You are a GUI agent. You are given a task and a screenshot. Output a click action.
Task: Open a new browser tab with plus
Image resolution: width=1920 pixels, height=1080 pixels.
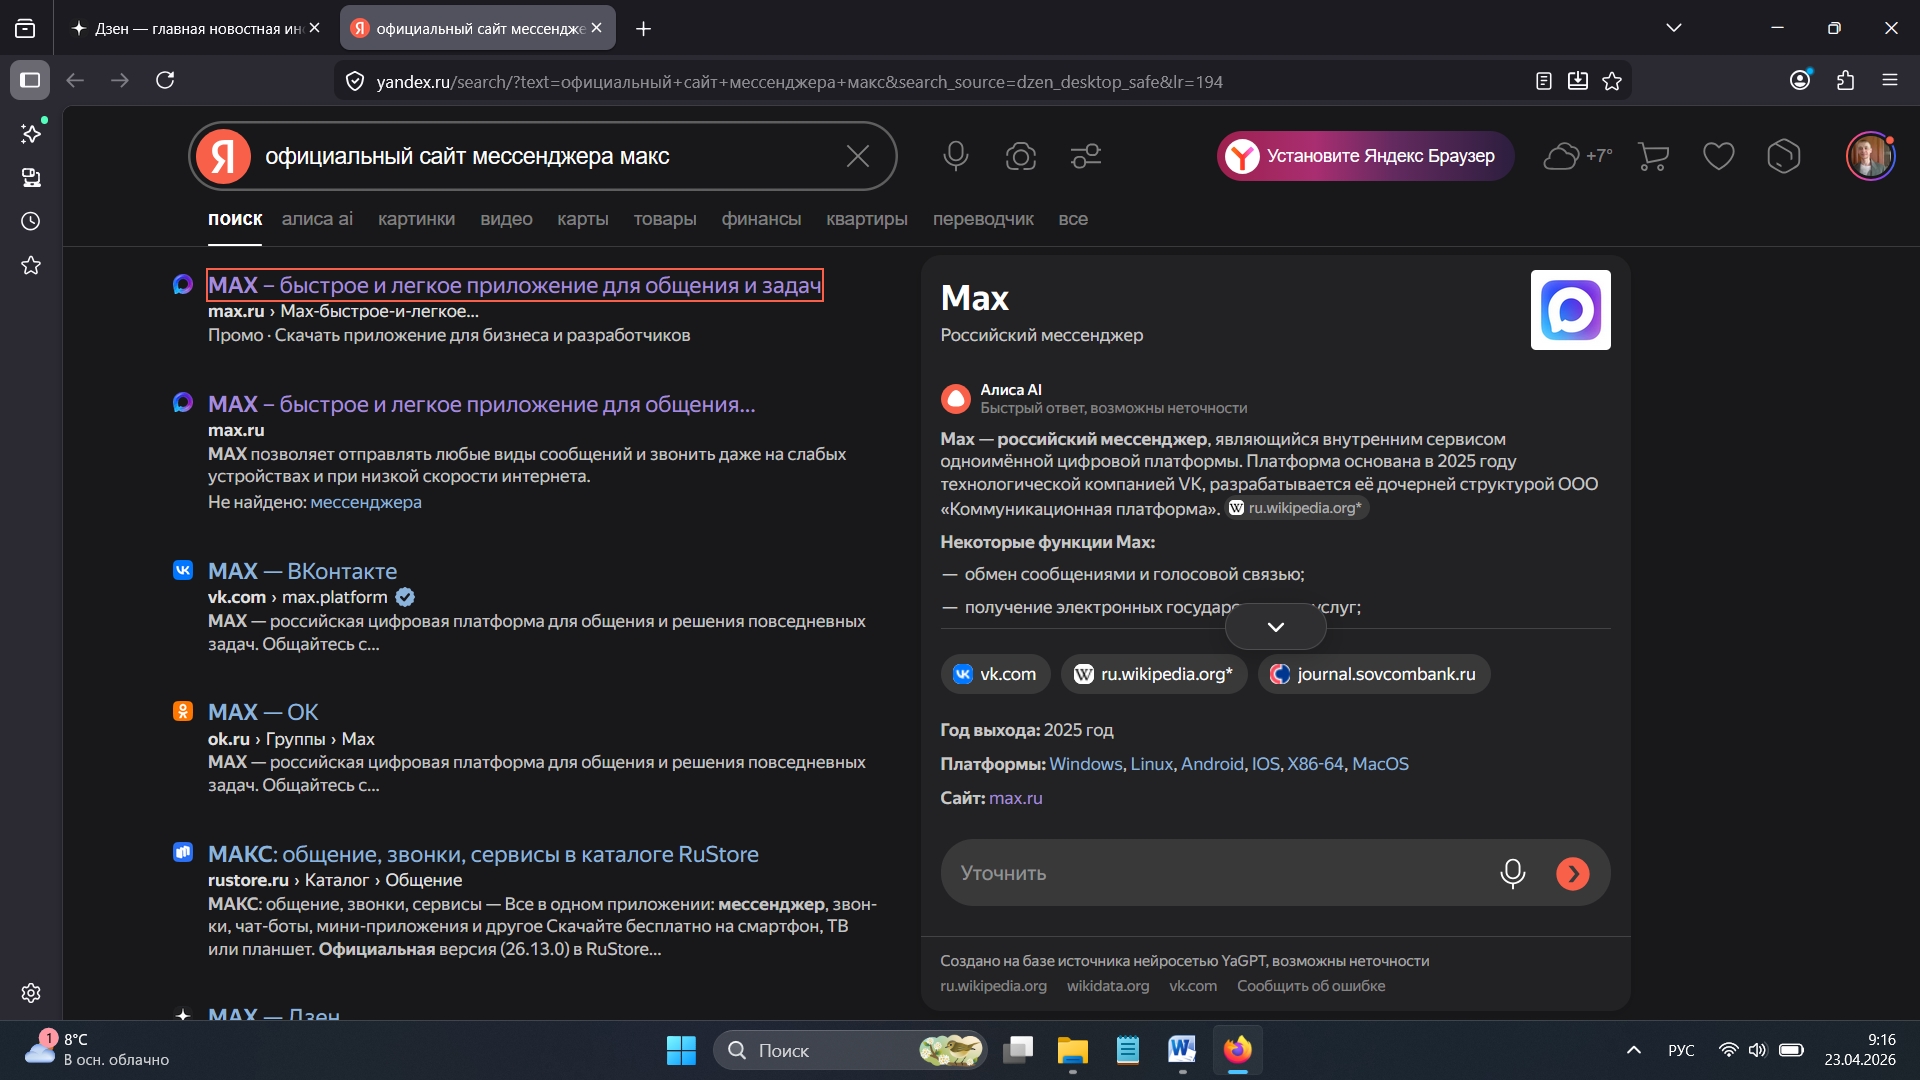(x=644, y=28)
